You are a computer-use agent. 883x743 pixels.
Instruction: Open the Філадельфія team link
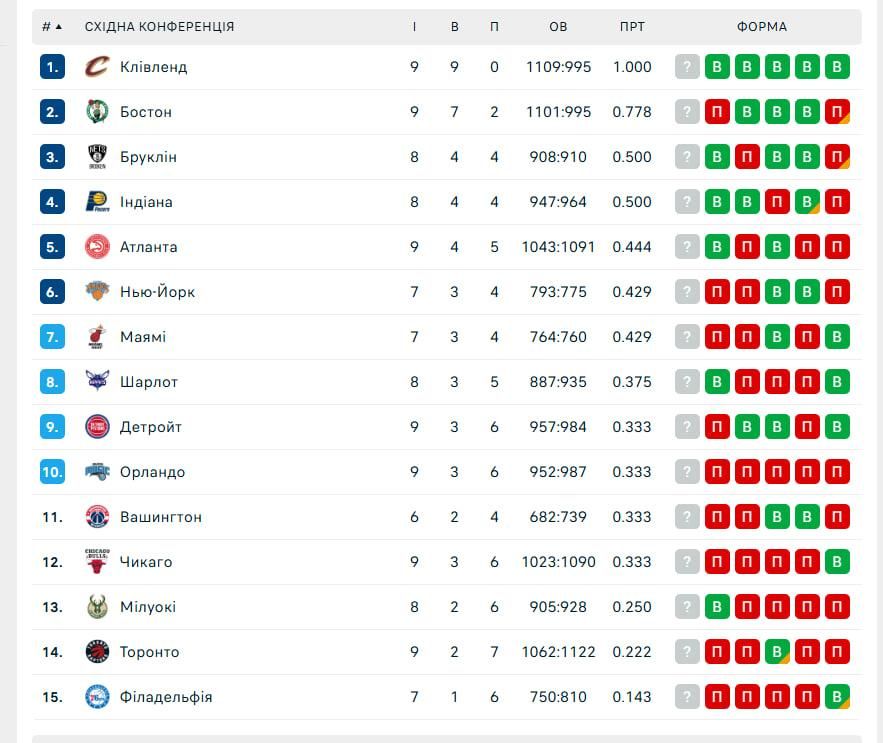(x=166, y=697)
